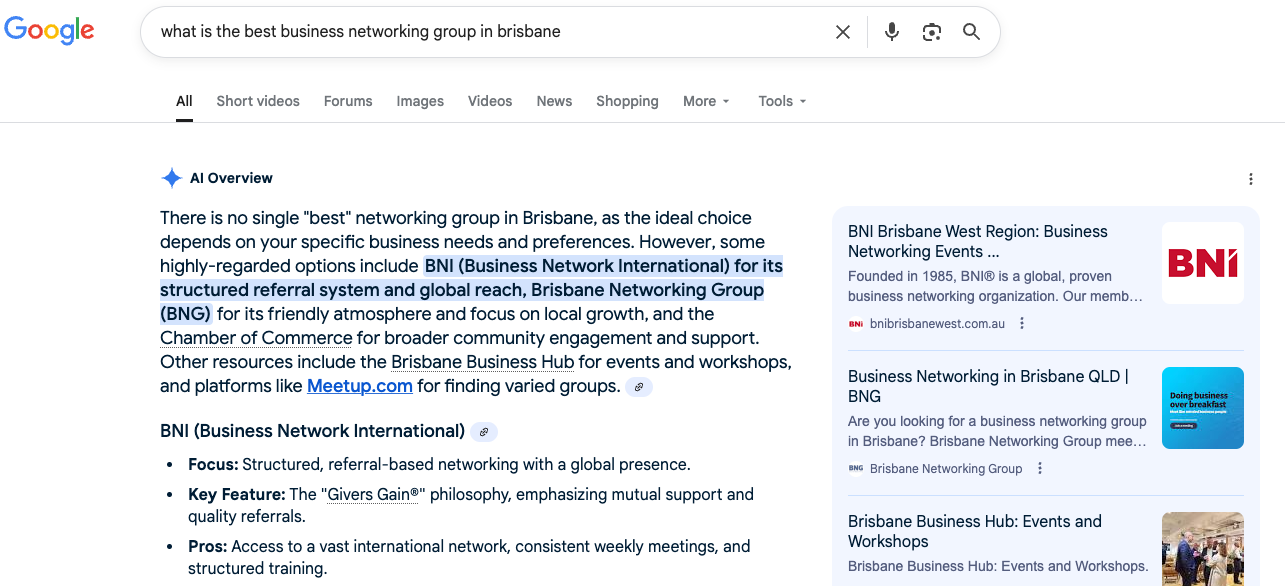Screen dimensions: 1285x586
Task: Click the Focus: bullet text
Action: pos(439,465)
